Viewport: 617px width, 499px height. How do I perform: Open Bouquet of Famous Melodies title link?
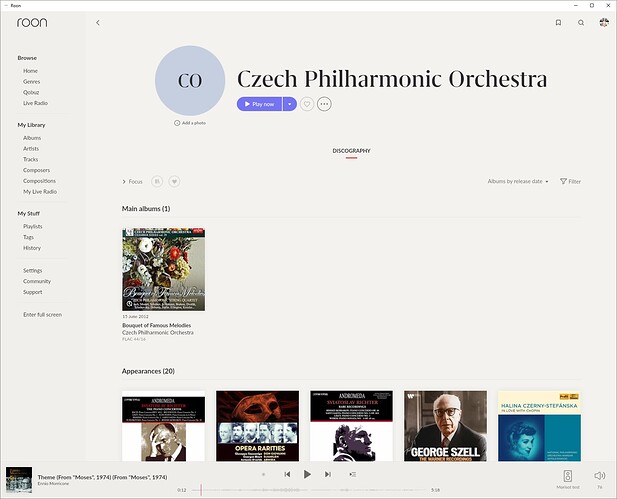[157, 325]
